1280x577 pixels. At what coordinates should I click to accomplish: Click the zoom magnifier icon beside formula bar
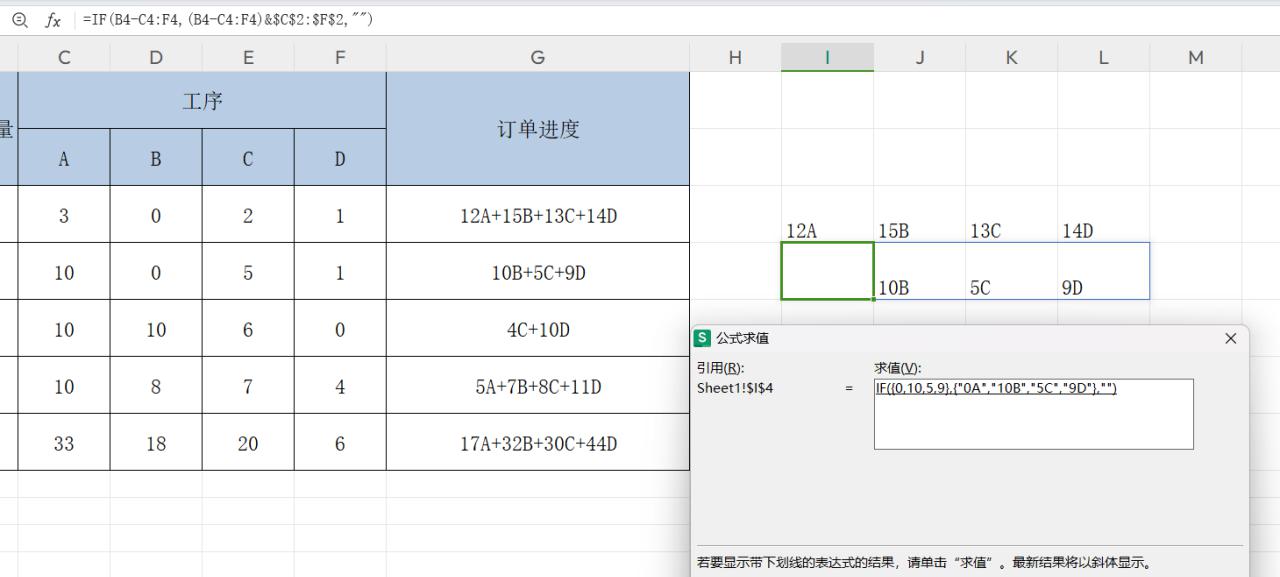point(19,20)
